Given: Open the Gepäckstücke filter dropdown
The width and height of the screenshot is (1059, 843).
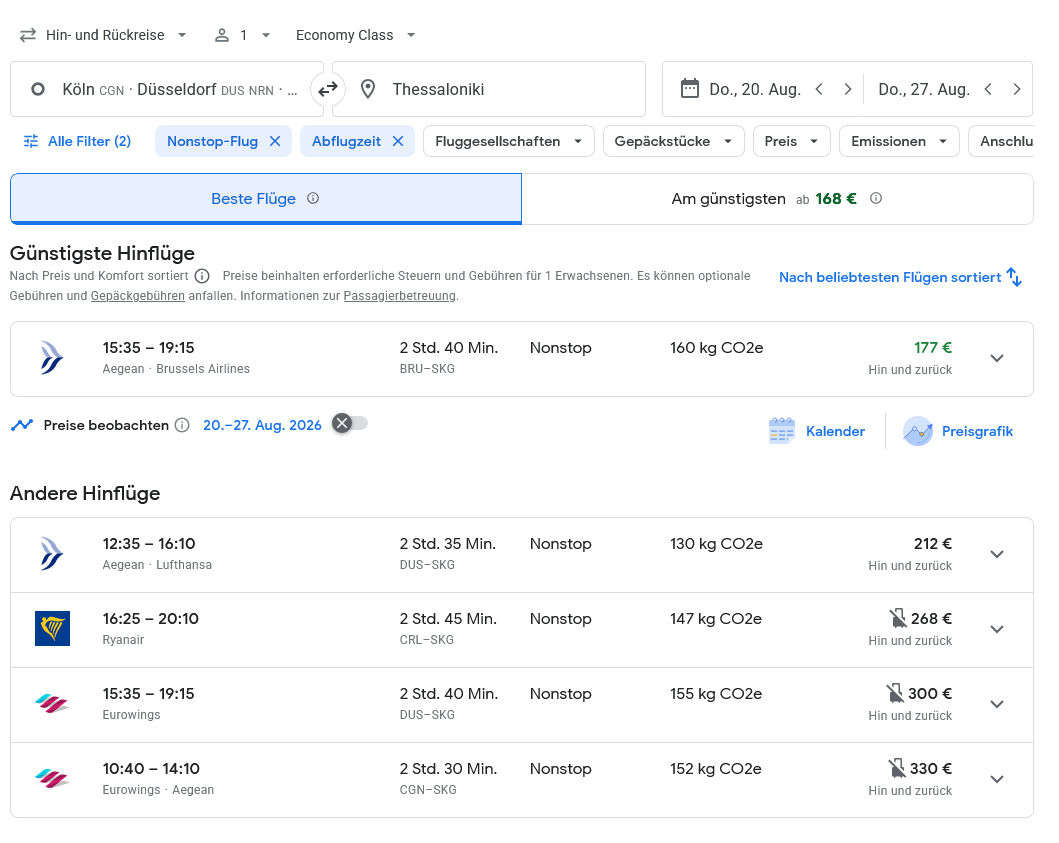Looking at the screenshot, I should (673, 141).
